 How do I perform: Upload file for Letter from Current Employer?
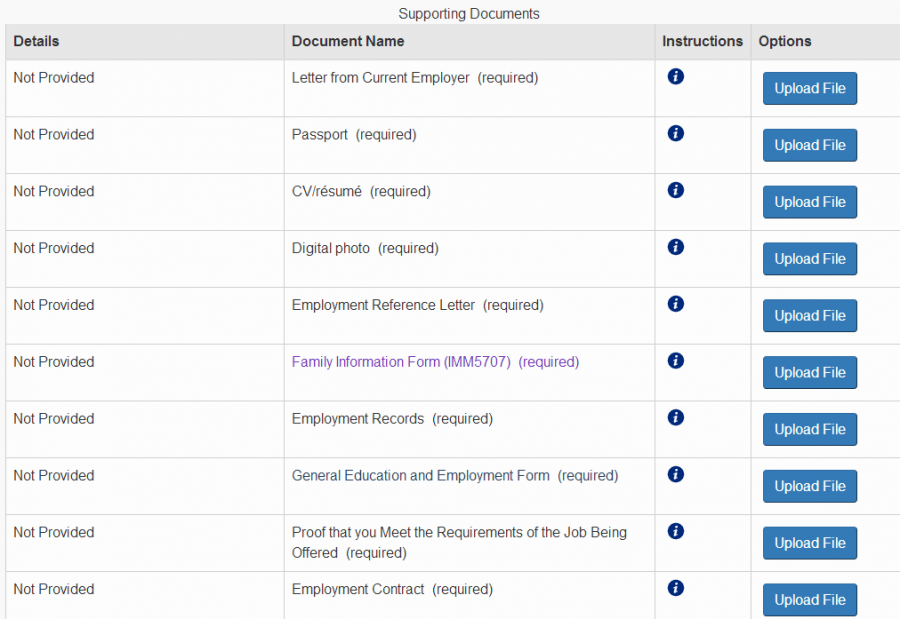809,89
